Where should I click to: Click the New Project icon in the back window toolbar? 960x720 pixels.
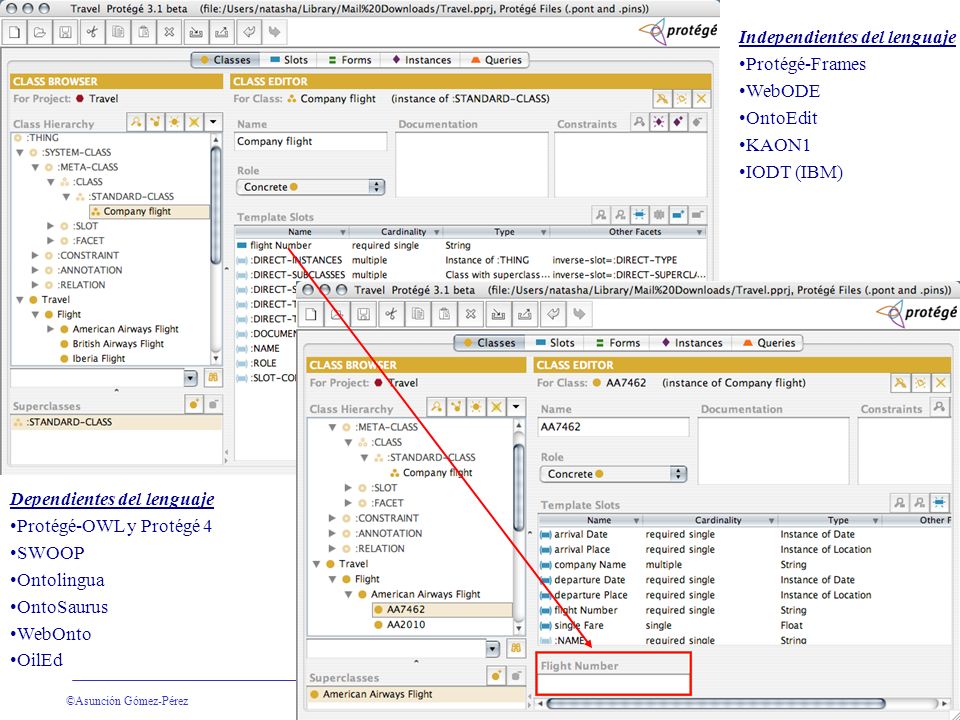tap(14, 32)
